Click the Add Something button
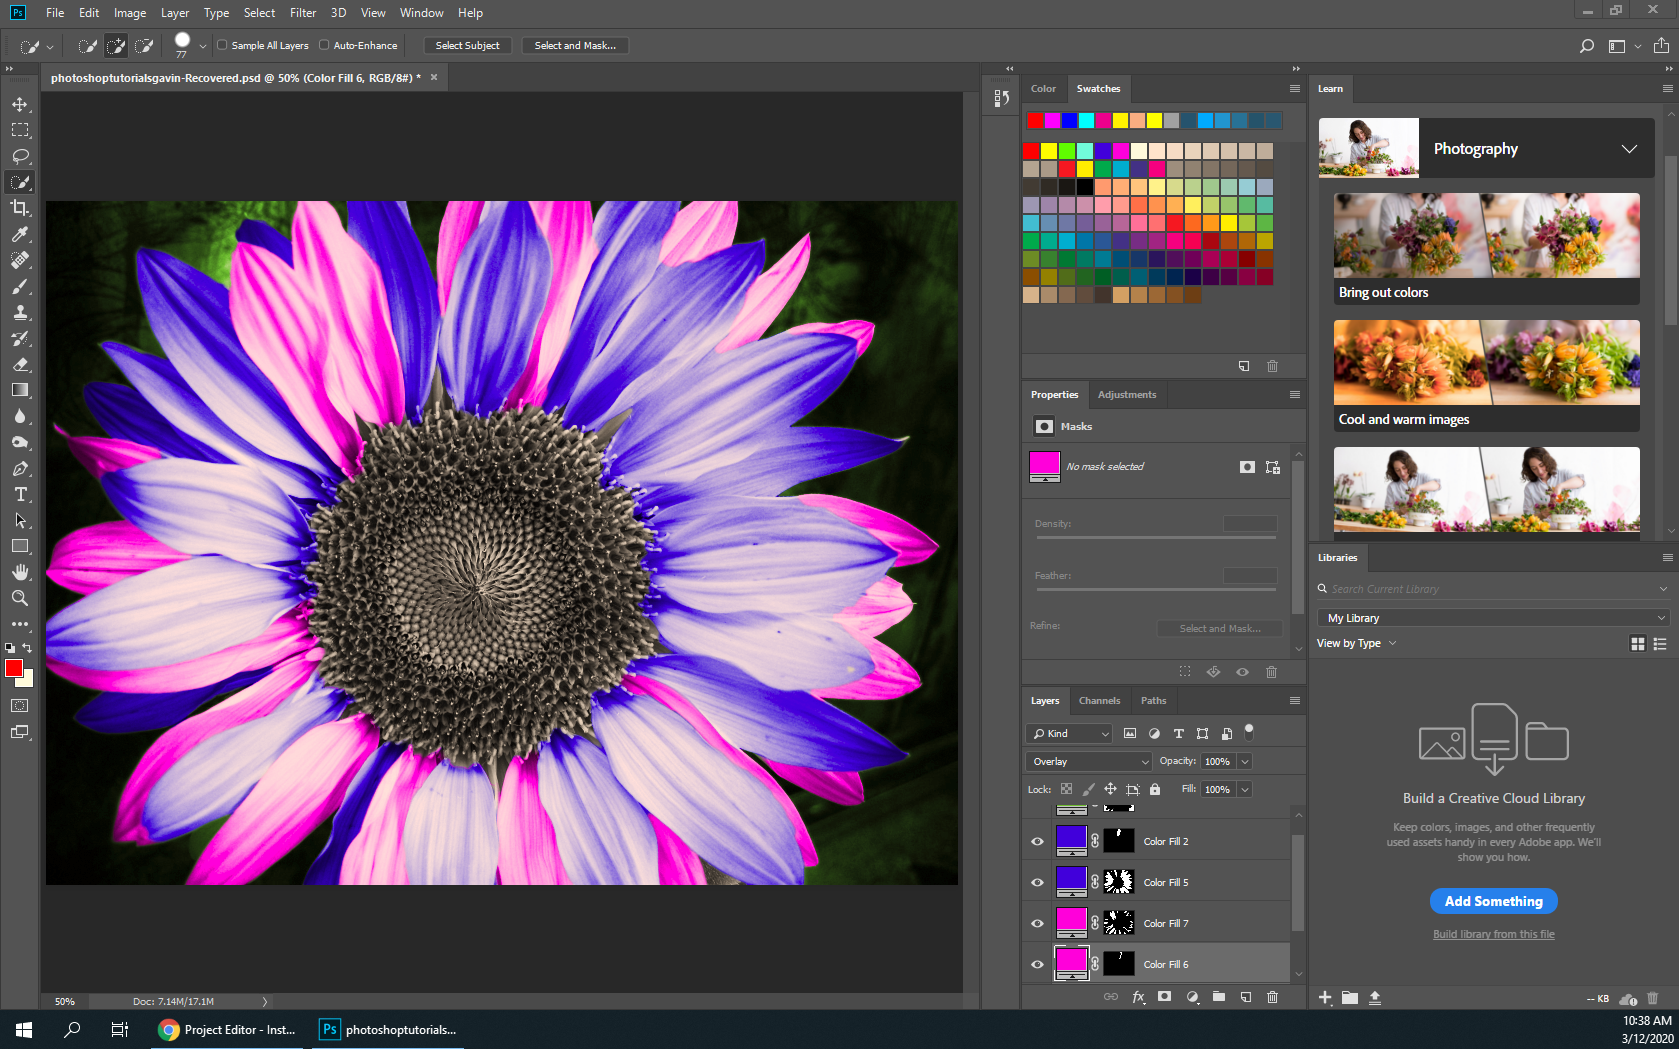 click(x=1493, y=901)
